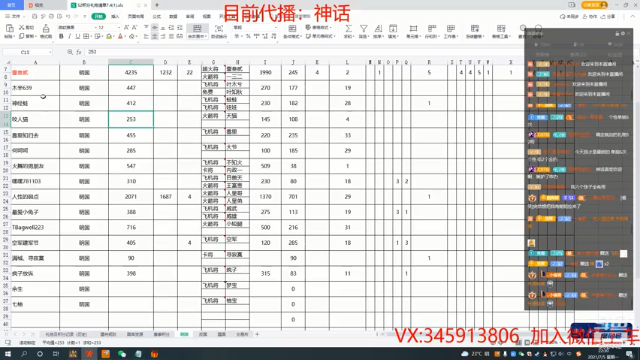640x360 pixels.
Task: Toggle underline formatting
Action: tap(78, 36)
